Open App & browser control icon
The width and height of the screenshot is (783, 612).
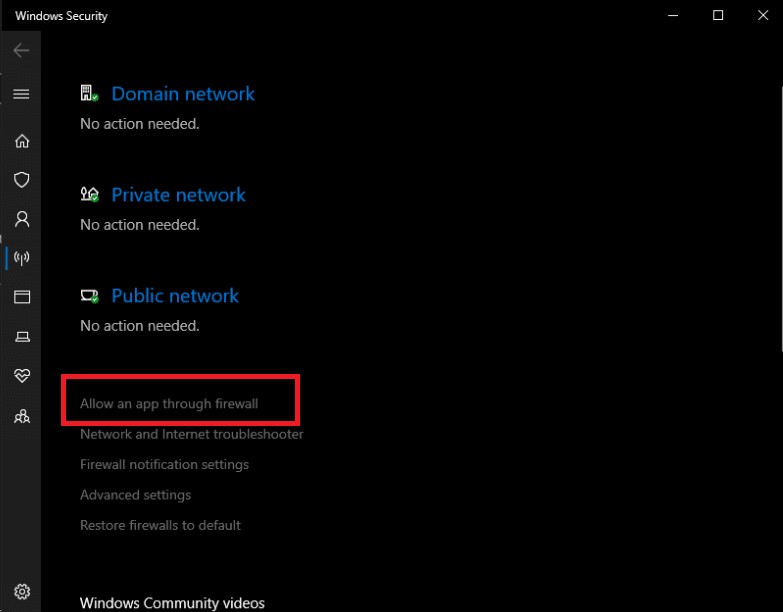coord(21,297)
